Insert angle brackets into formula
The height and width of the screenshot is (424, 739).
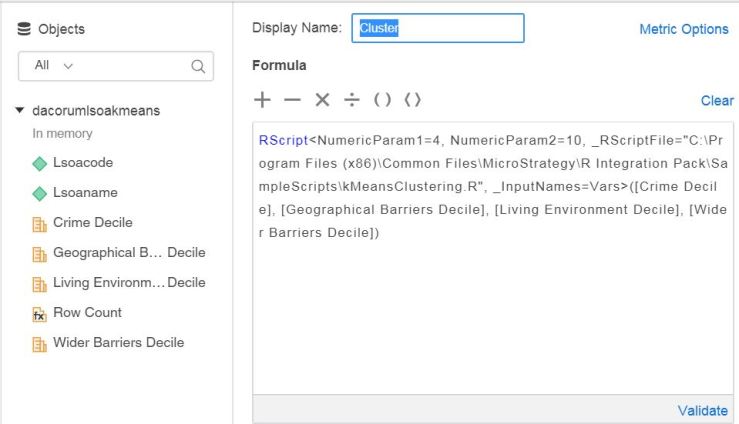[x=412, y=100]
